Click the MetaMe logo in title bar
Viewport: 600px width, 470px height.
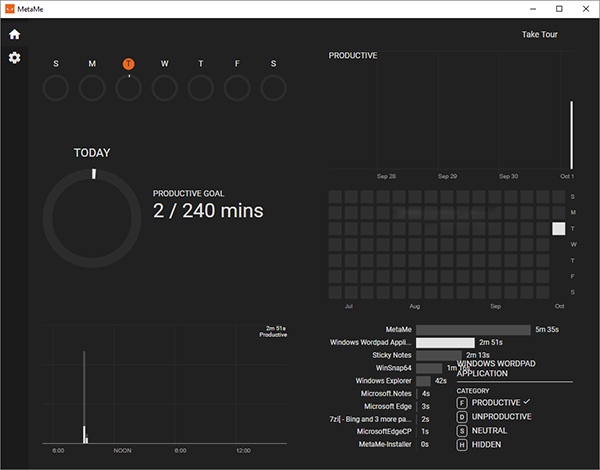[x=9, y=9]
